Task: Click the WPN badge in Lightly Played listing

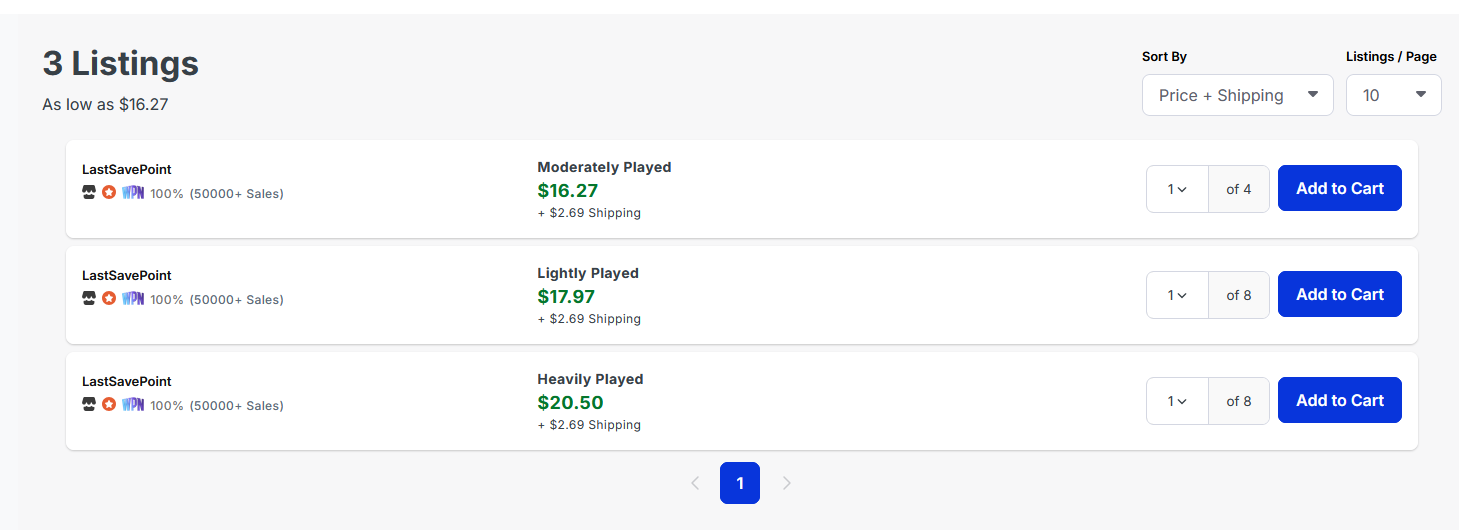Action: point(133,298)
